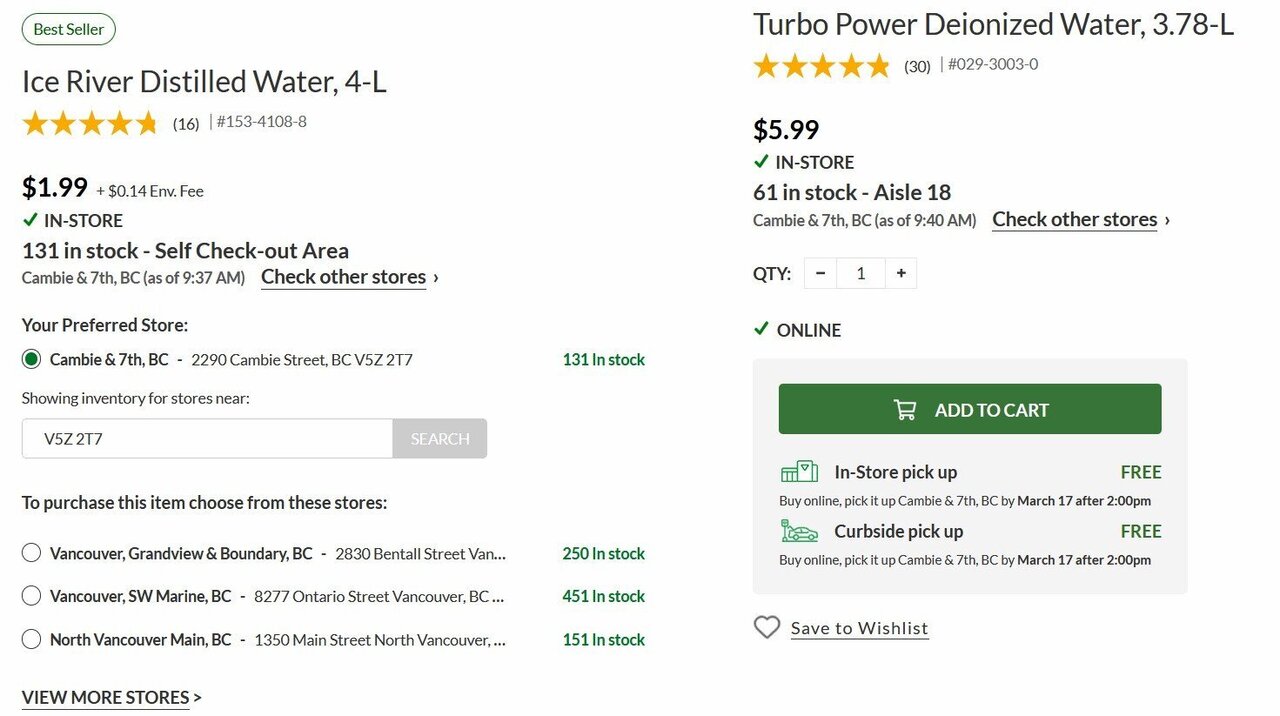Click the In-Store pick up store icon
1280x716 pixels.
click(x=799, y=472)
